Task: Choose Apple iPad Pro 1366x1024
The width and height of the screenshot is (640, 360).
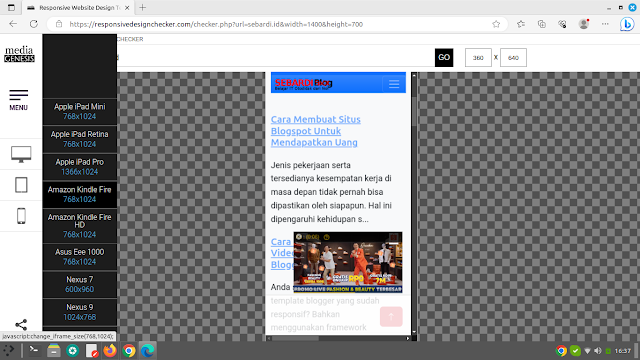Action: pyautogui.click(x=80, y=167)
